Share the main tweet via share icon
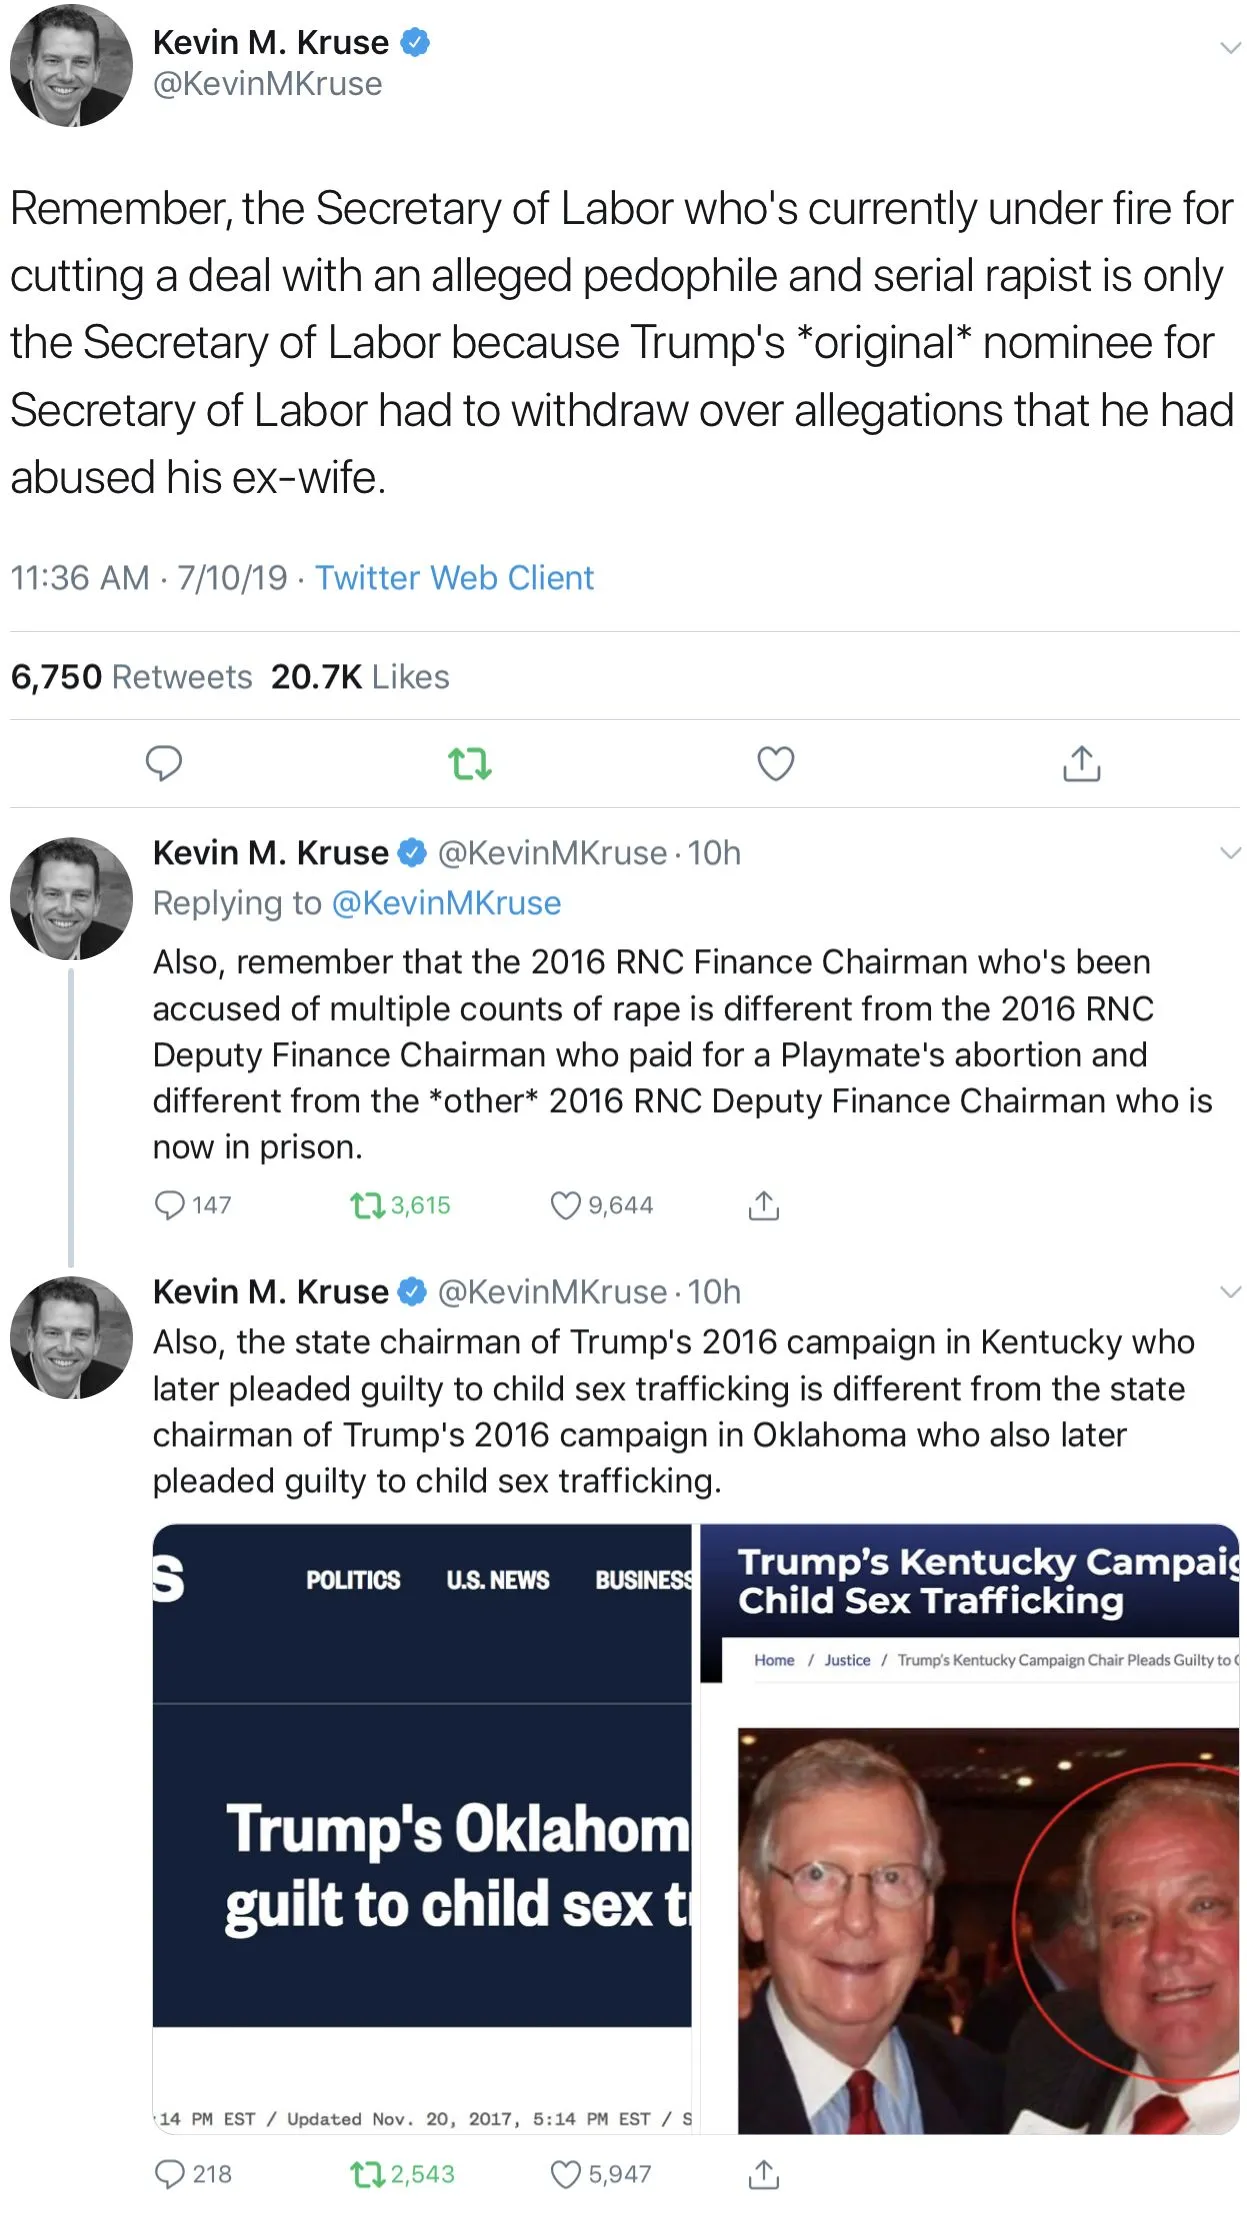 point(1081,764)
